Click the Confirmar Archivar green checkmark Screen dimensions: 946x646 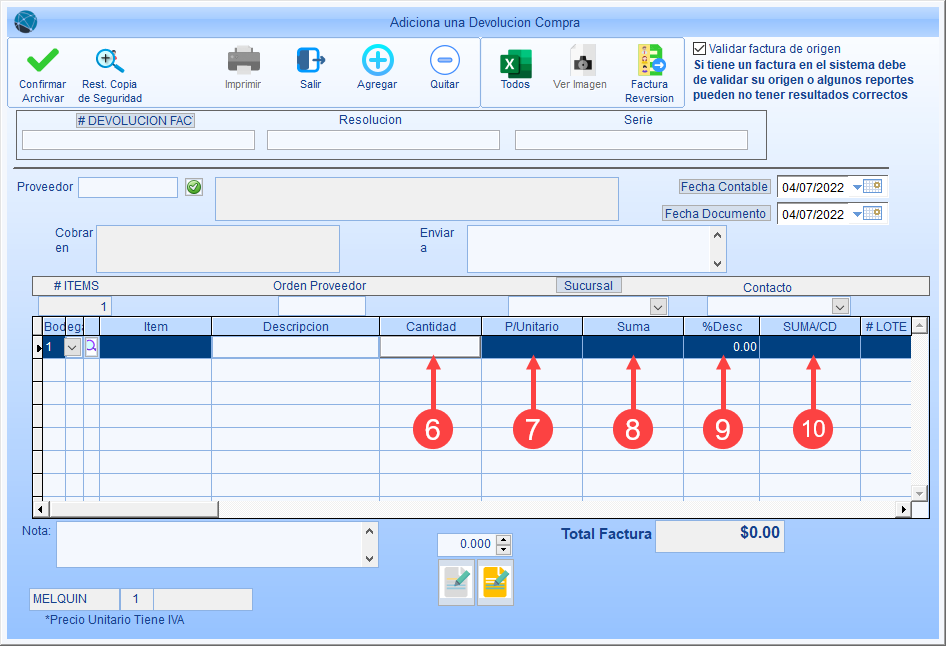pyautogui.click(x=43, y=60)
